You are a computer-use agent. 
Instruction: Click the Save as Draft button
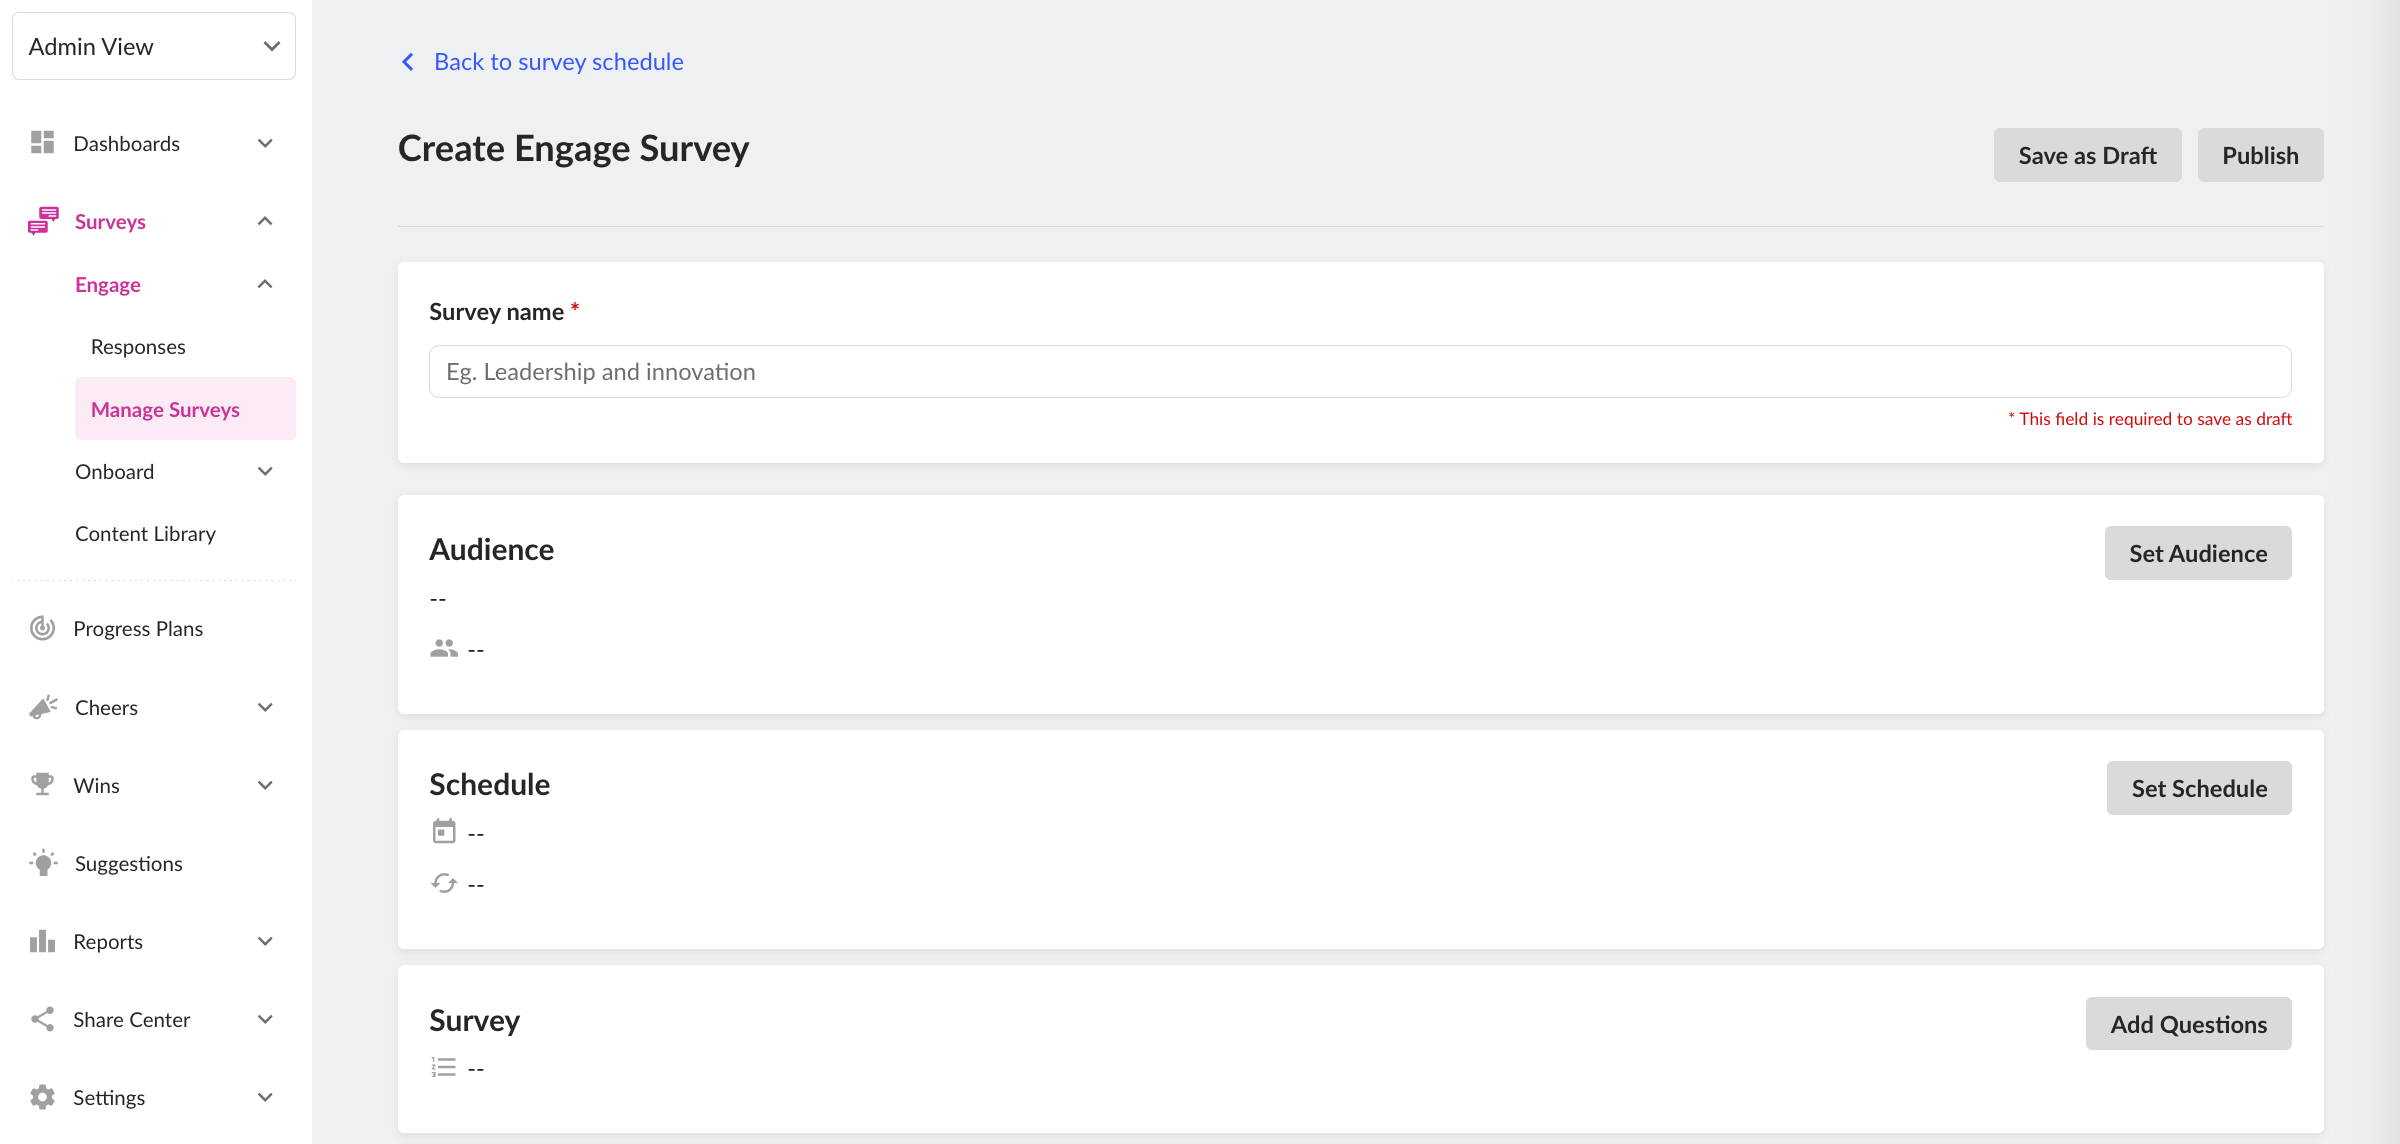coord(2087,155)
